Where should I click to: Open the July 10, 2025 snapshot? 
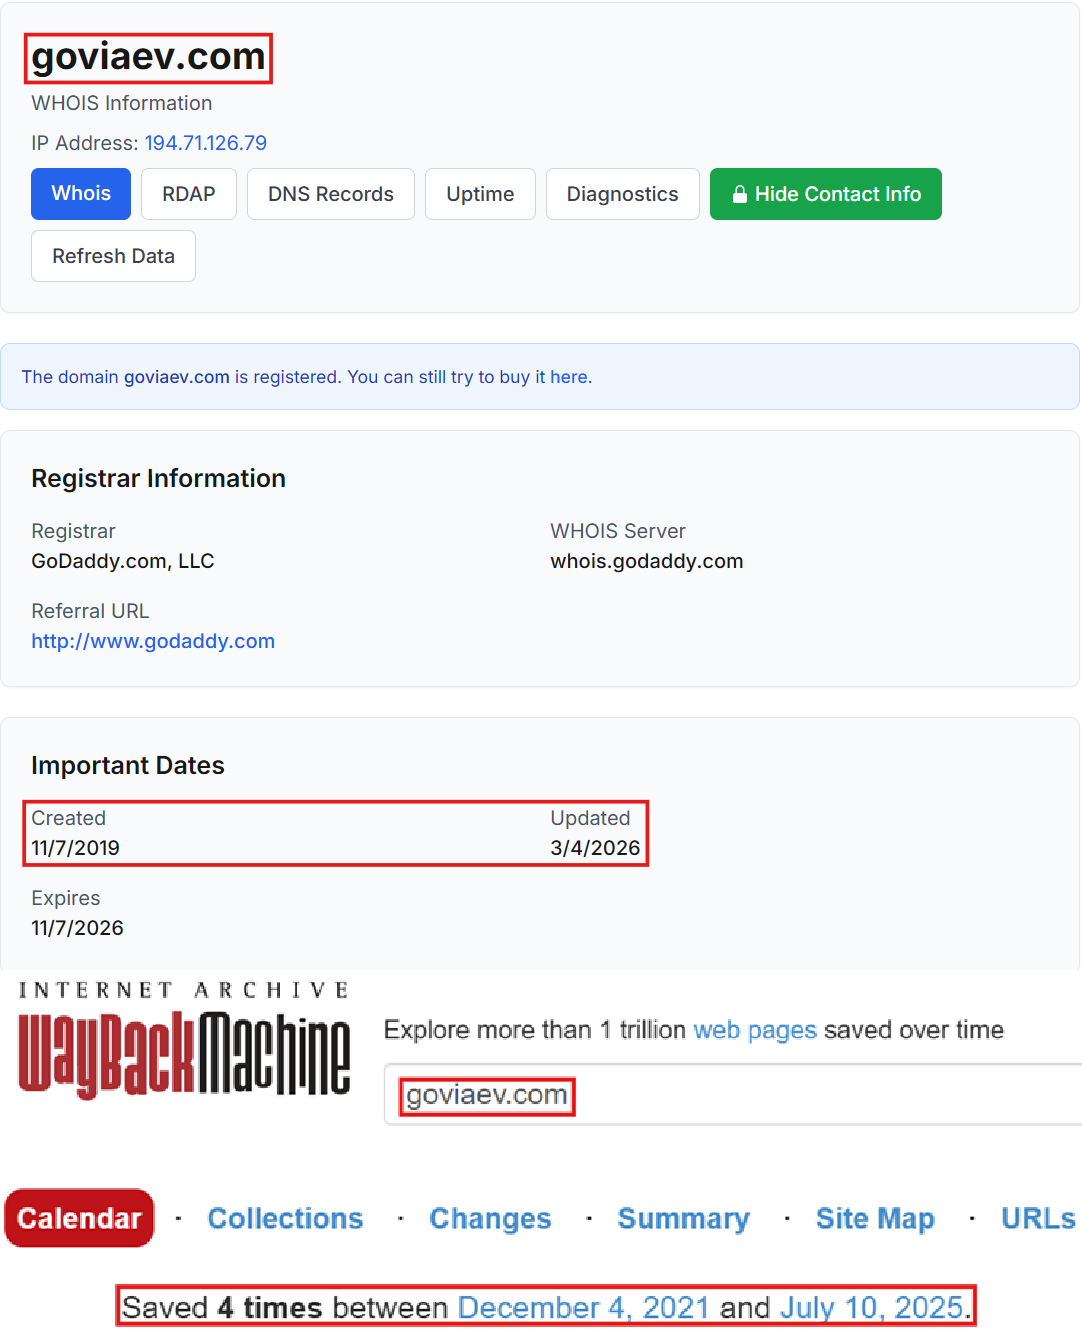point(872,1307)
